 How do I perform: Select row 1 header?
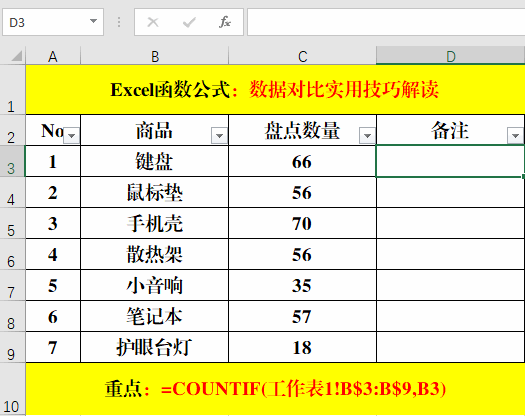click(12, 89)
